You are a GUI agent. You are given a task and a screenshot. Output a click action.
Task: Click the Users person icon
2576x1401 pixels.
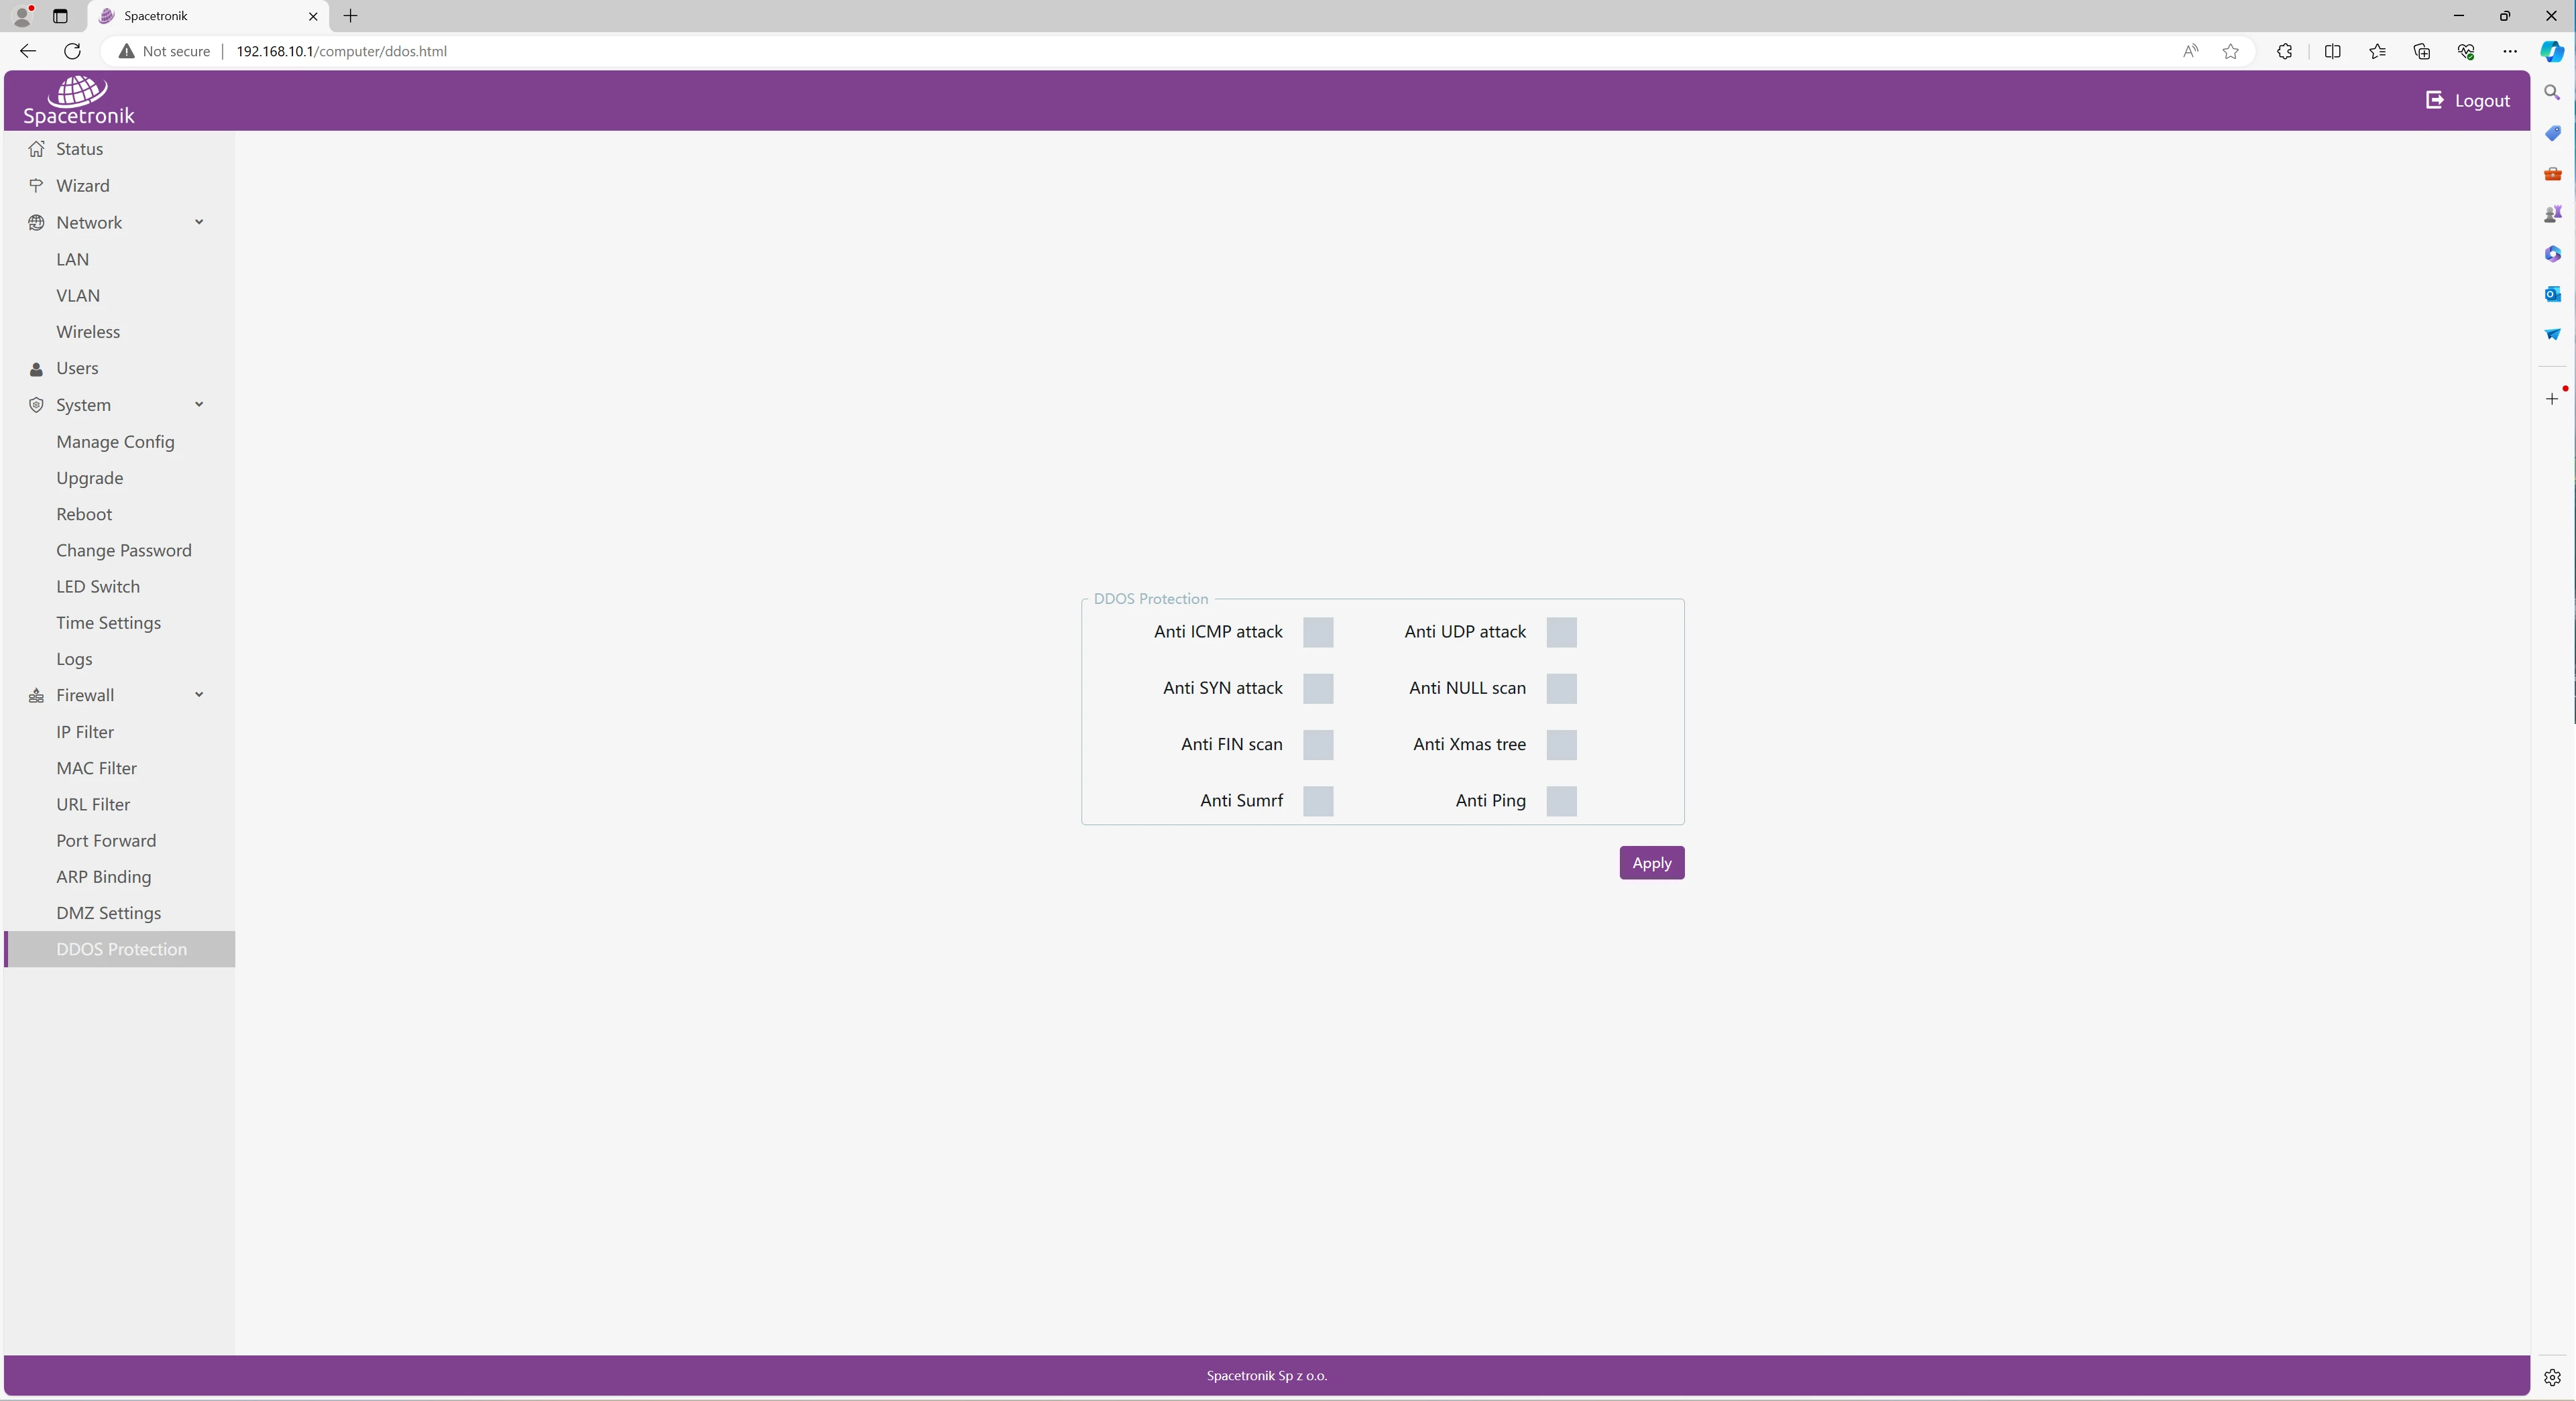point(37,369)
